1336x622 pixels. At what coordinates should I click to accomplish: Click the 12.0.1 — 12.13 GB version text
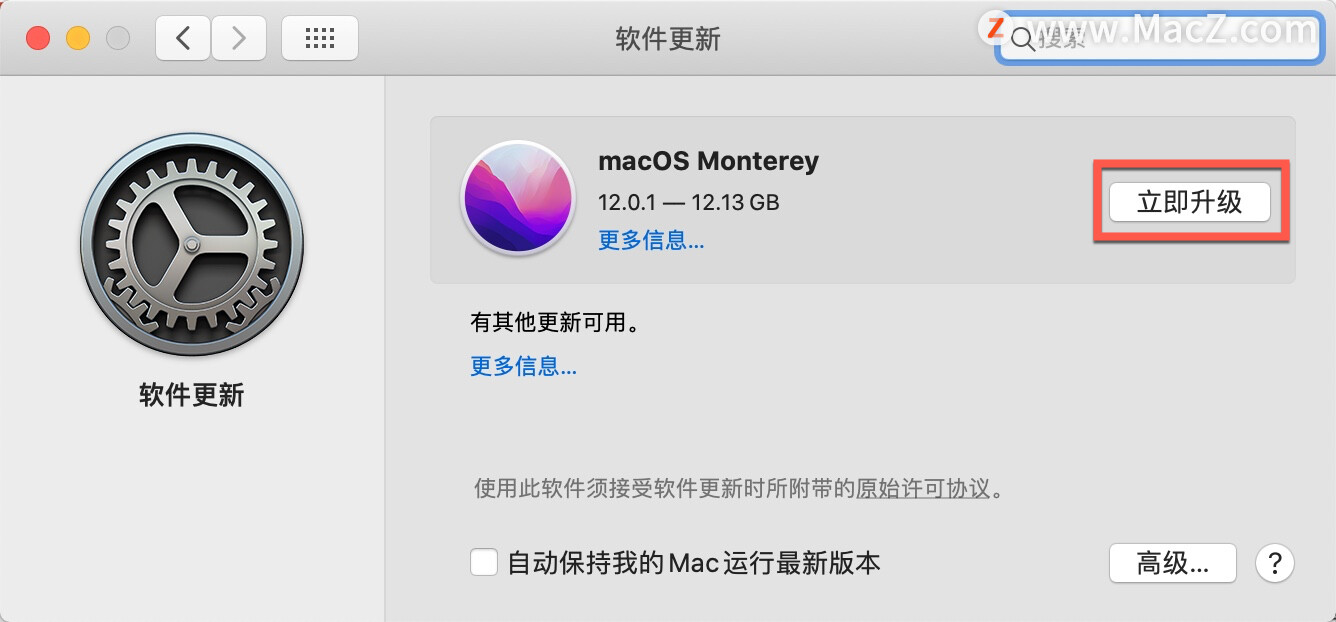[688, 202]
